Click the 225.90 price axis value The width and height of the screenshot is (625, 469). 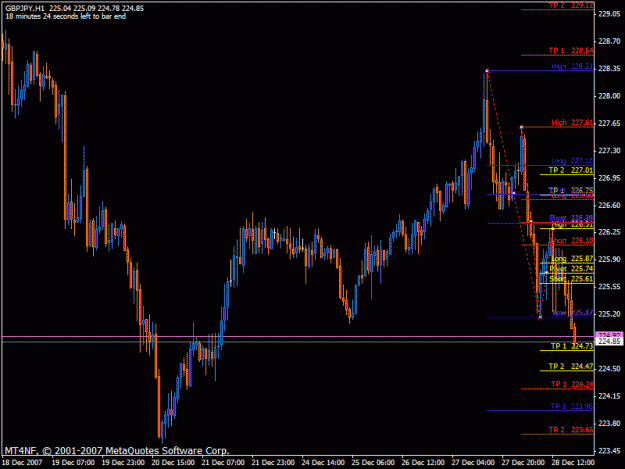click(609, 259)
